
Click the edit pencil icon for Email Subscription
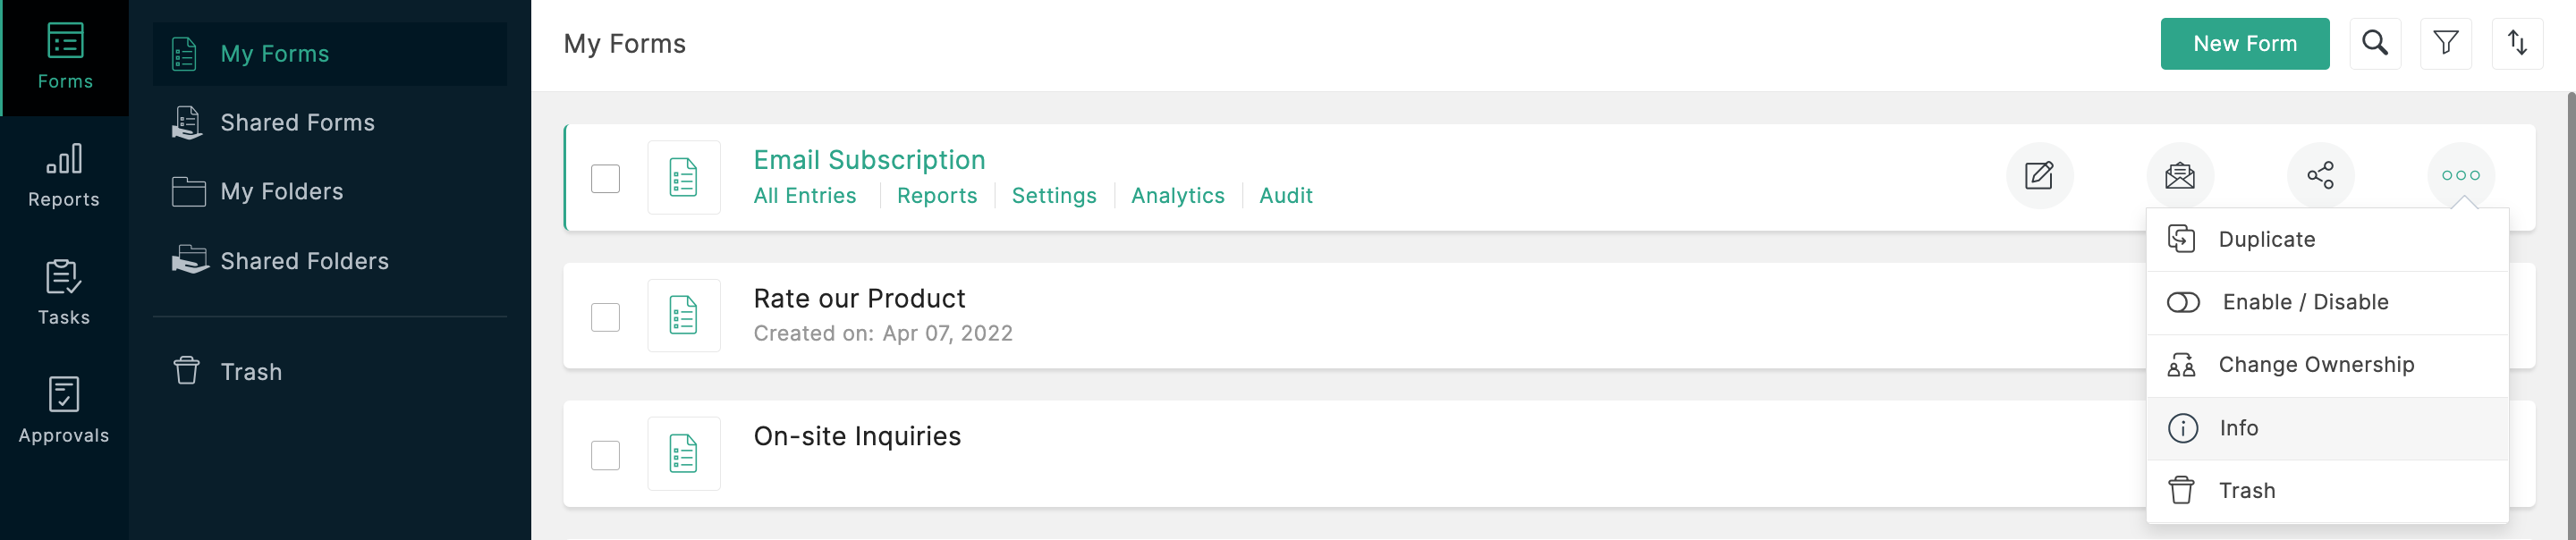(x=2038, y=176)
